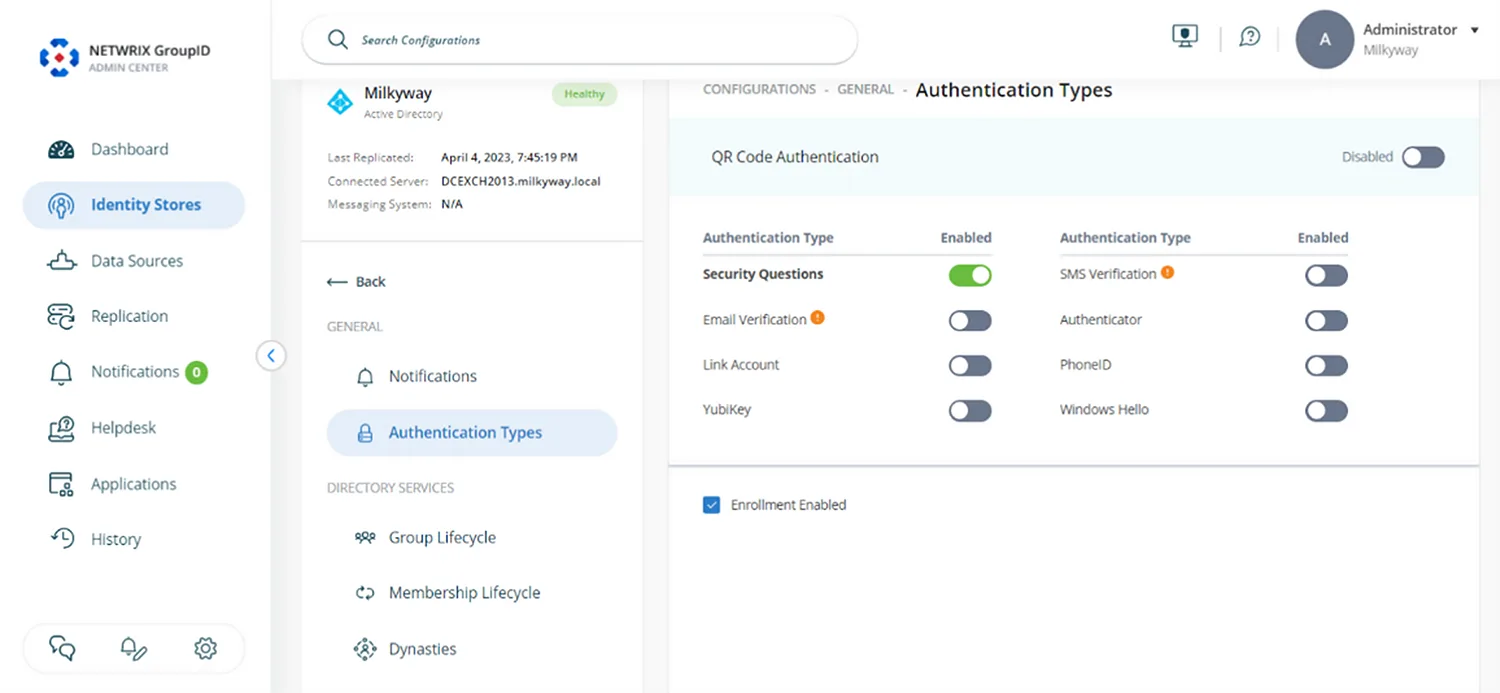1500x693 pixels.
Task: Turn on the Link Account toggle
Action: 970,366
